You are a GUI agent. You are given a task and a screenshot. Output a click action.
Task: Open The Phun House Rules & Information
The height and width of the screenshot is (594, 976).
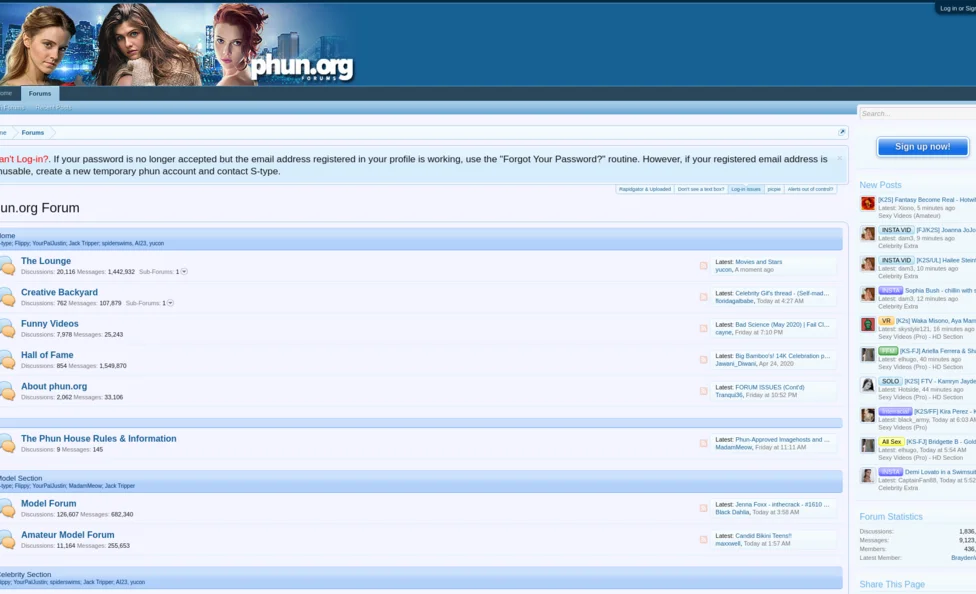tap(98, 438)
